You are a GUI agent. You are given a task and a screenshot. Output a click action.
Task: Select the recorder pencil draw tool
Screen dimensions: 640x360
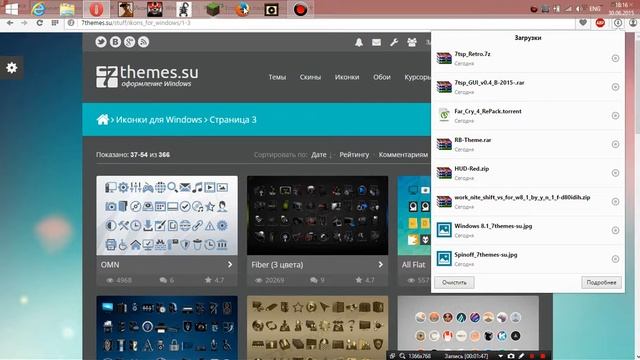click(x=521, y=356)
